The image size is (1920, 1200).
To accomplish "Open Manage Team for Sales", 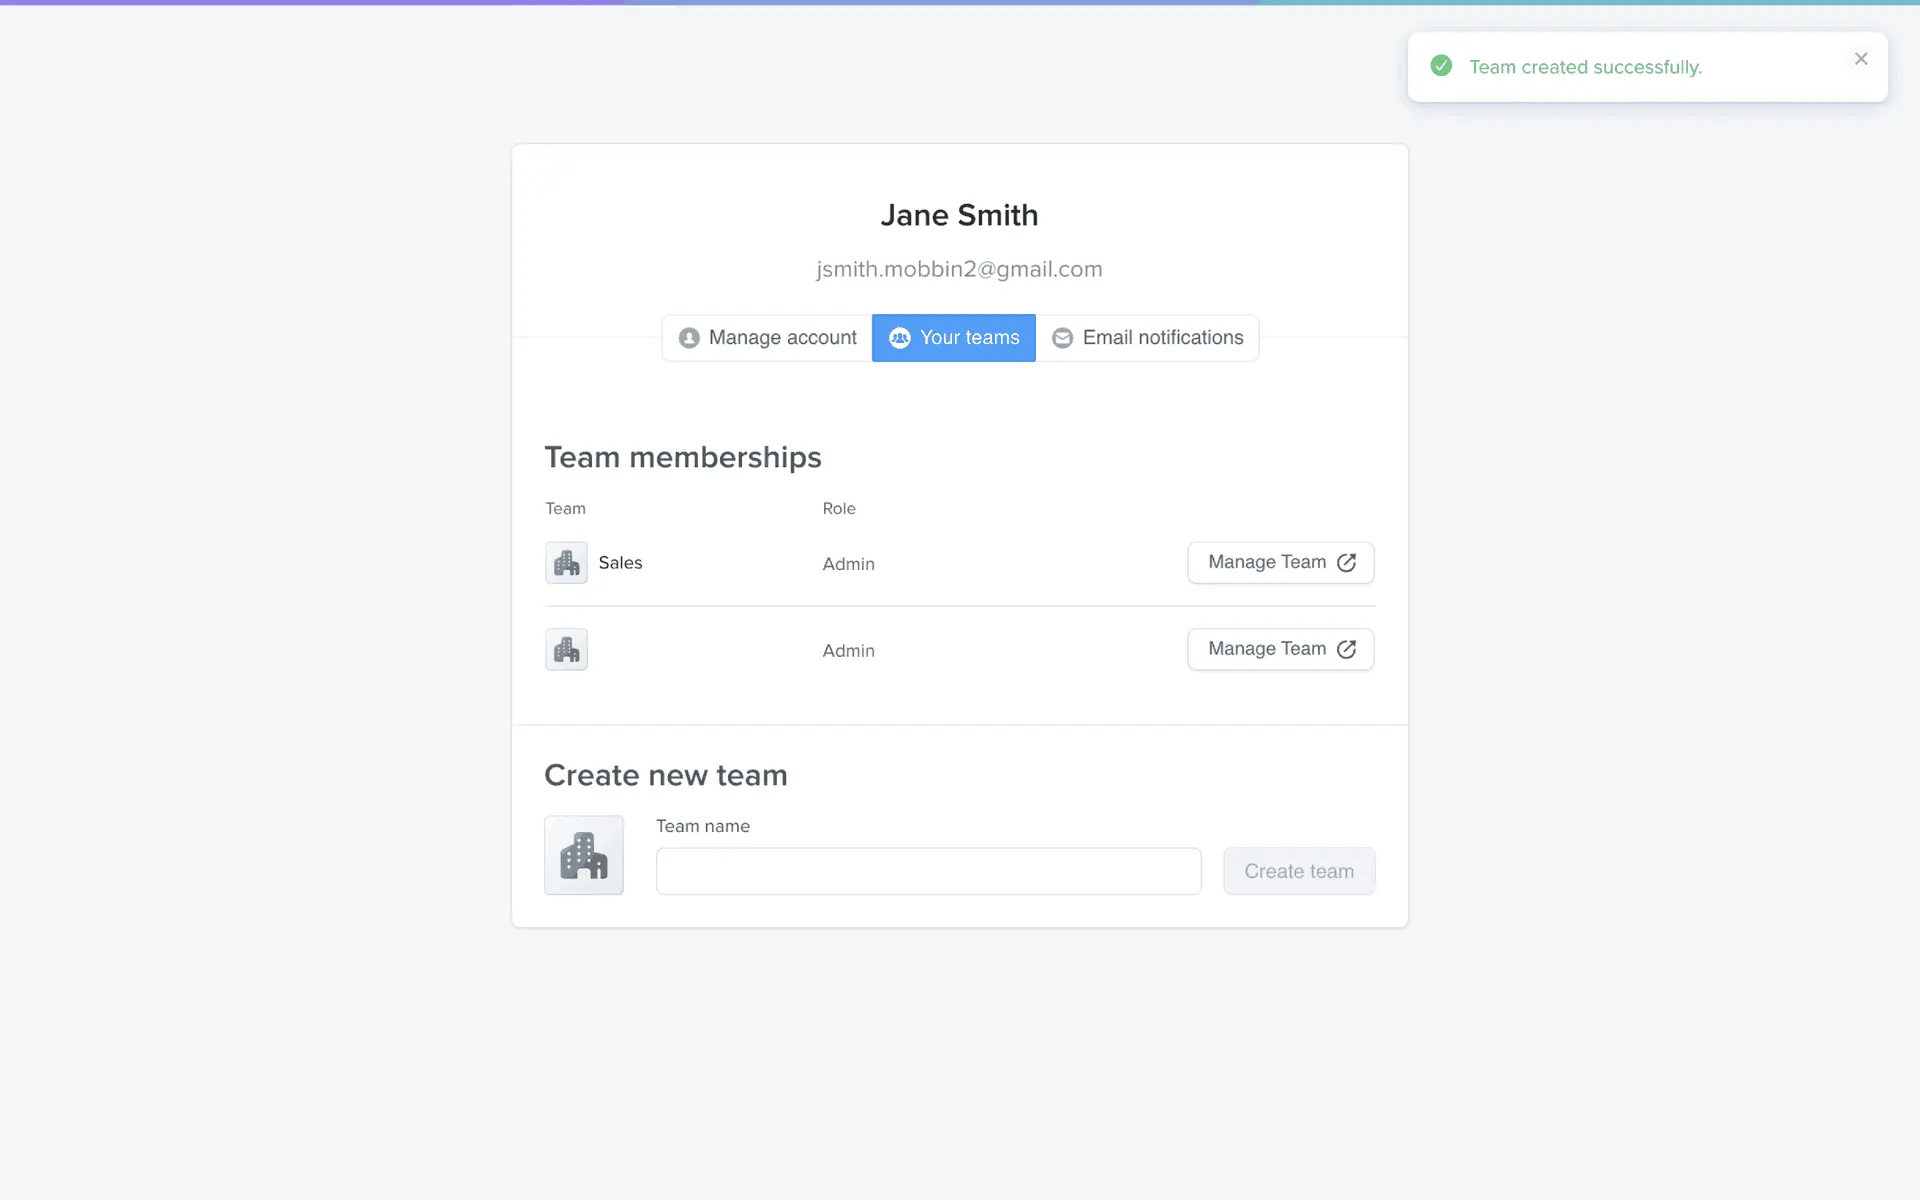I will (1280, 563).
